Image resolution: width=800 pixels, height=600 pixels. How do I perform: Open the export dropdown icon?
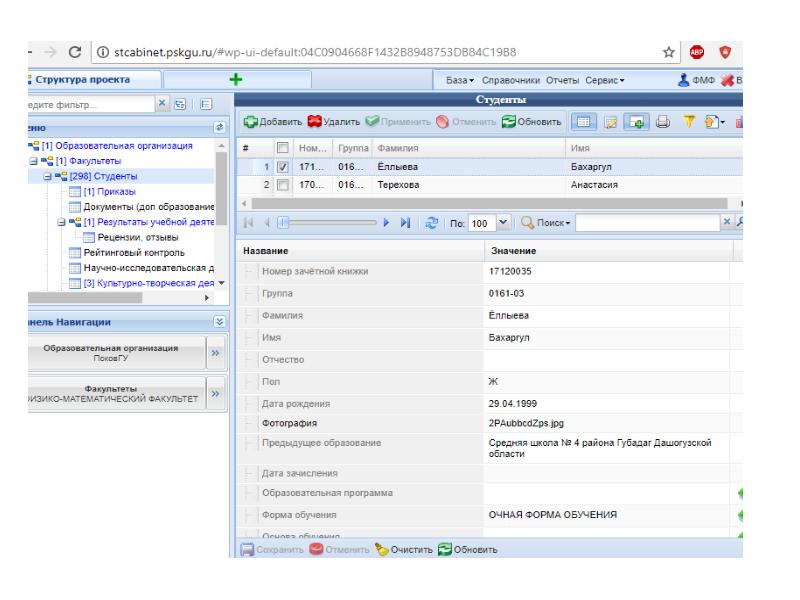[714, 122]
